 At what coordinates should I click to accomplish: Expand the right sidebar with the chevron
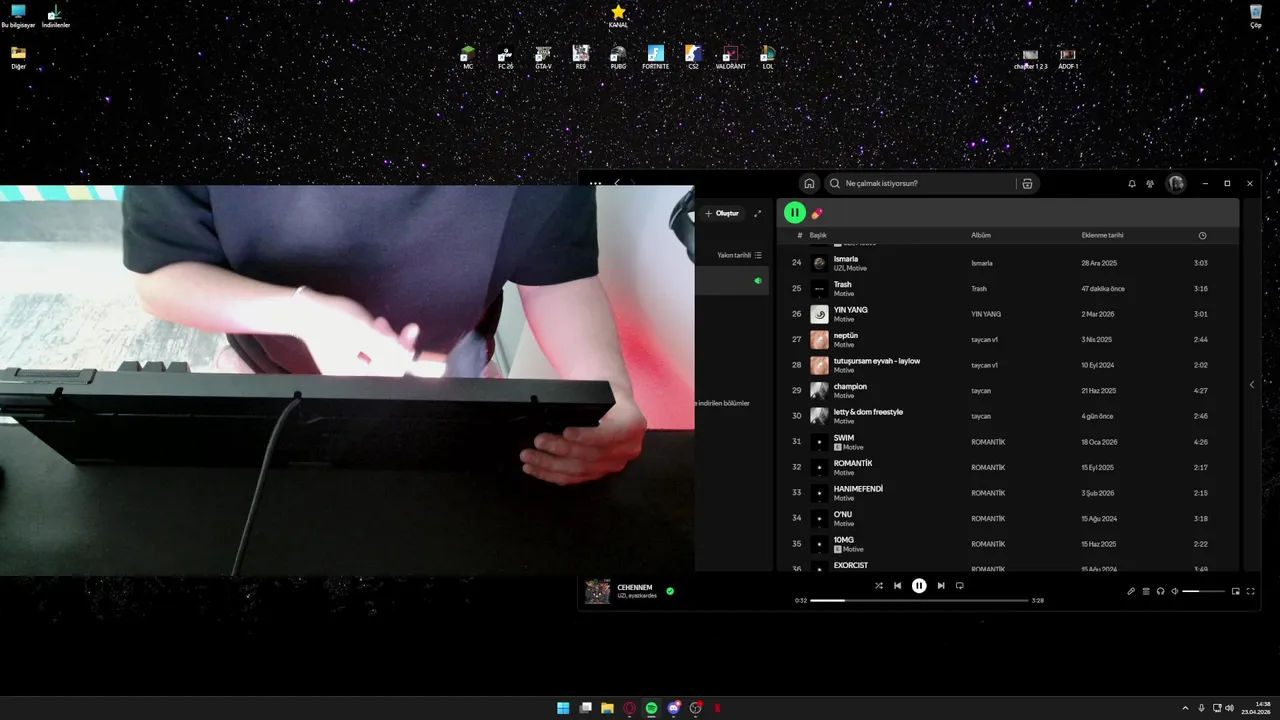tap(1251, 385)
